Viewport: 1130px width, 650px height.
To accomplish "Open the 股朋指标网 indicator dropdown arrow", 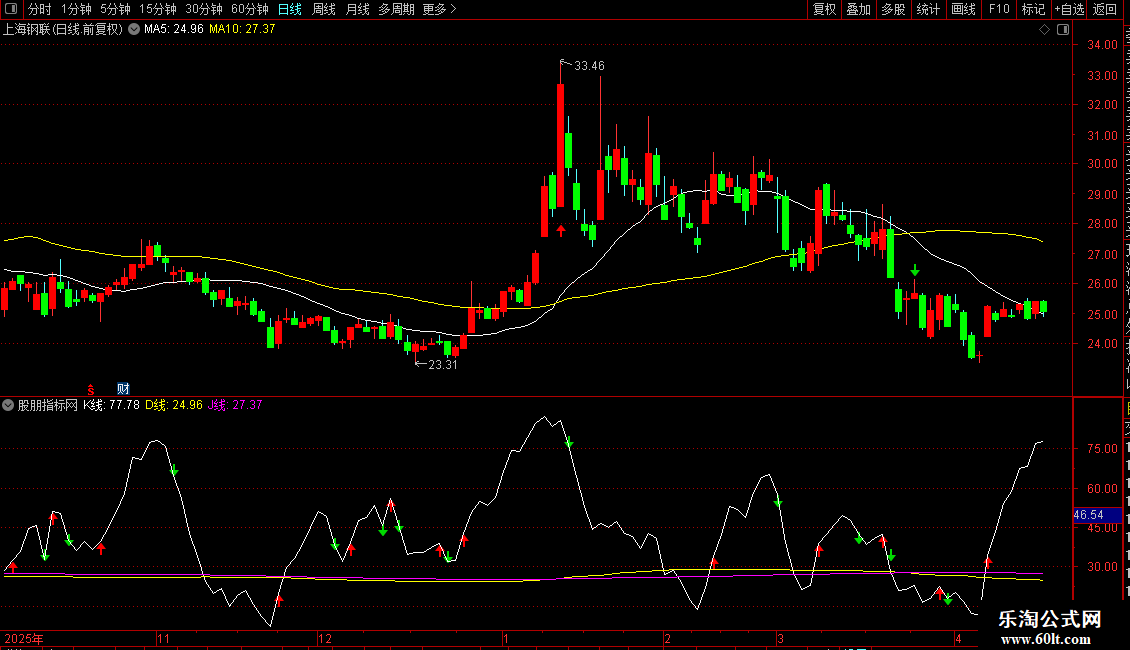I will click(x=8, y=405).
